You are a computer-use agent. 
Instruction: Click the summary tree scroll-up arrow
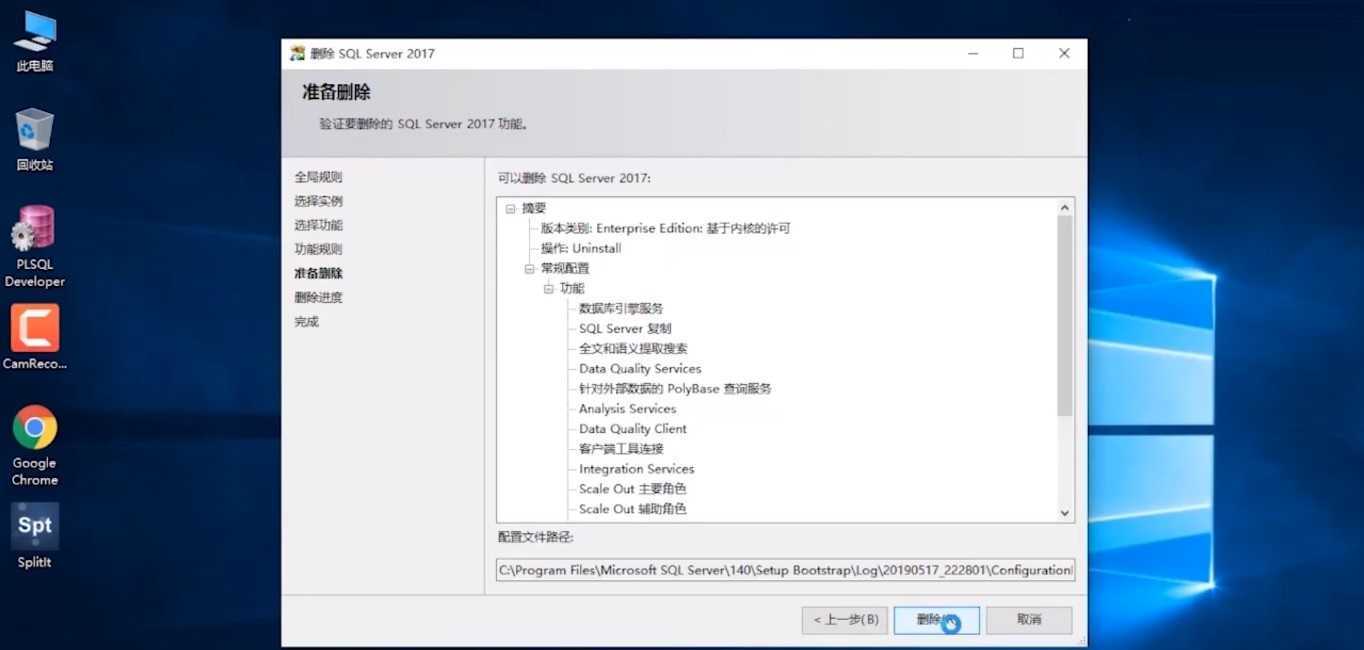click(x=1065, y=208)
